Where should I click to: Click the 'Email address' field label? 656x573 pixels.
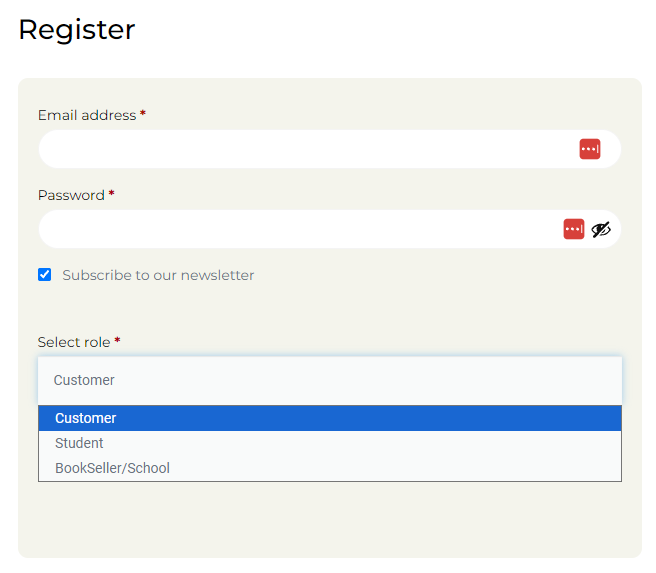coord(87,115)
